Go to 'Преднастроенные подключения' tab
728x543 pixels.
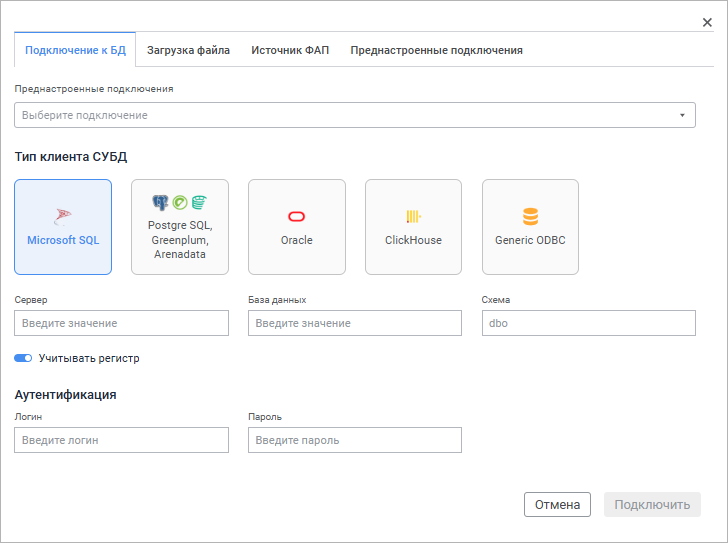tap(436, 50)
